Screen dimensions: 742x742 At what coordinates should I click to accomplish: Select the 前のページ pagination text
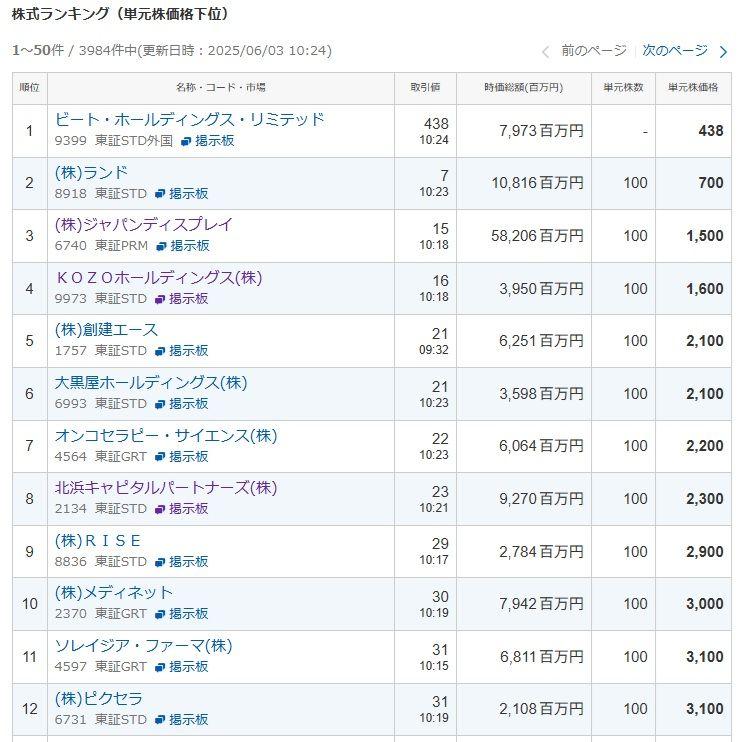[593, 50]
